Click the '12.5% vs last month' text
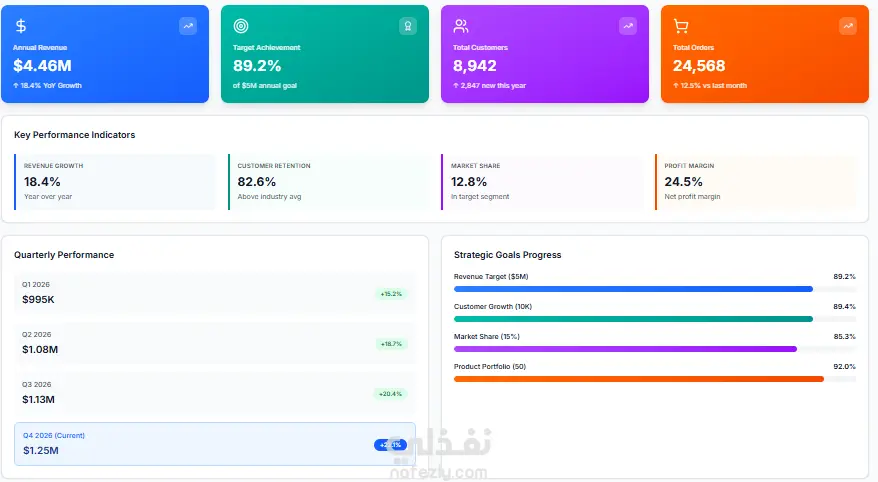Viewport: 878px width, 482px height. click(710, 86)
